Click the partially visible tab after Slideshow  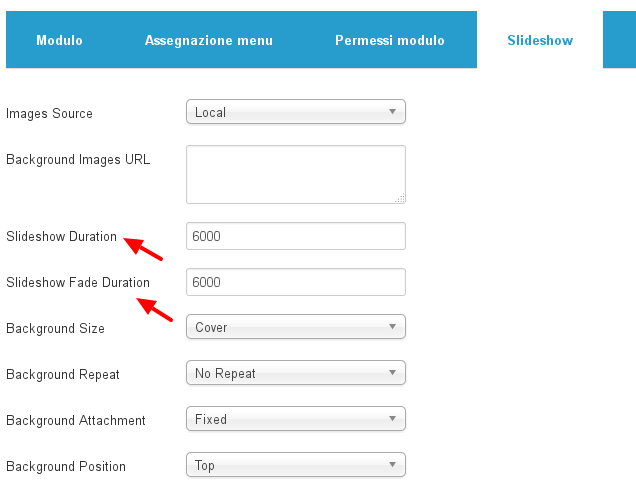619,40
